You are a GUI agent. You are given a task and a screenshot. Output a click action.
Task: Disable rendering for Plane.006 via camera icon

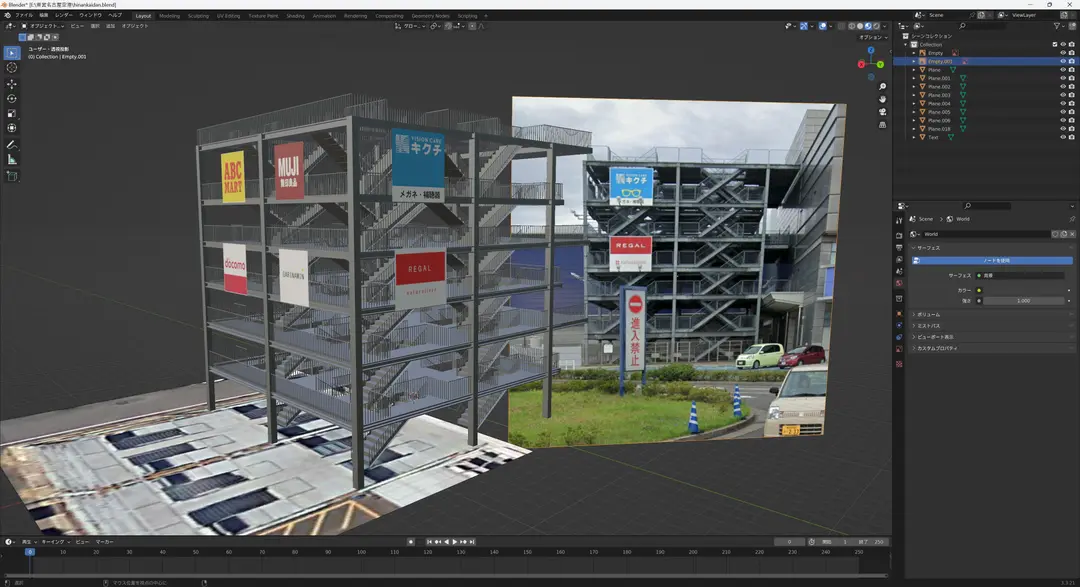pyautogui.click(x=1071, y=121)
